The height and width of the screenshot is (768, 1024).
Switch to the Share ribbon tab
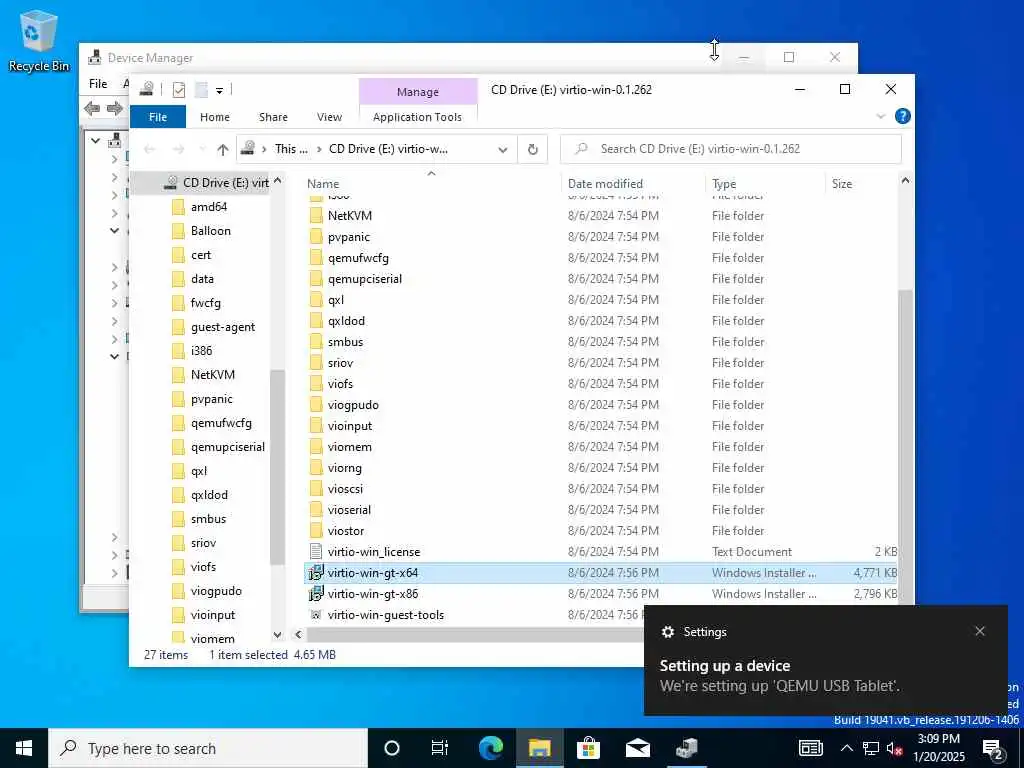[x=273, y=117]
